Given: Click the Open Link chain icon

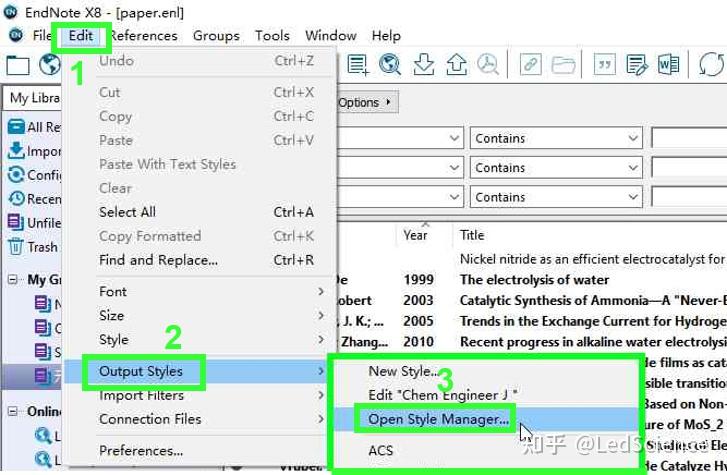Looking at the screenshot, I should point(531,64).
